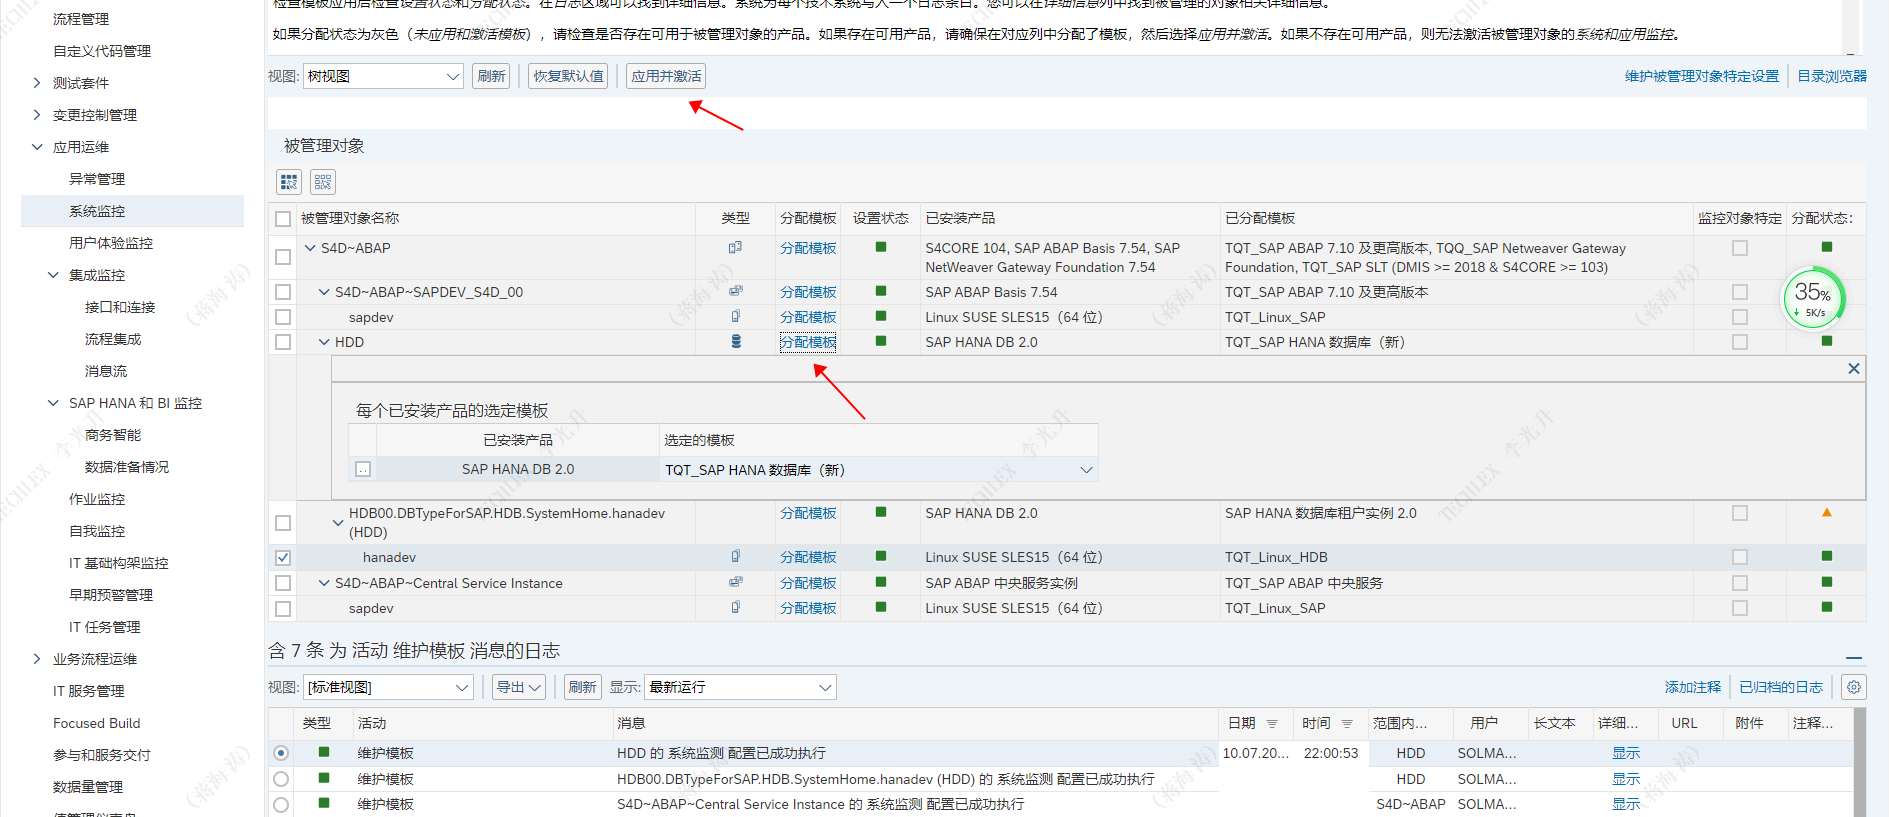Open 异常管理 in the sidebar
This screenshot has width=1889, height=817.
pos(97,179)
